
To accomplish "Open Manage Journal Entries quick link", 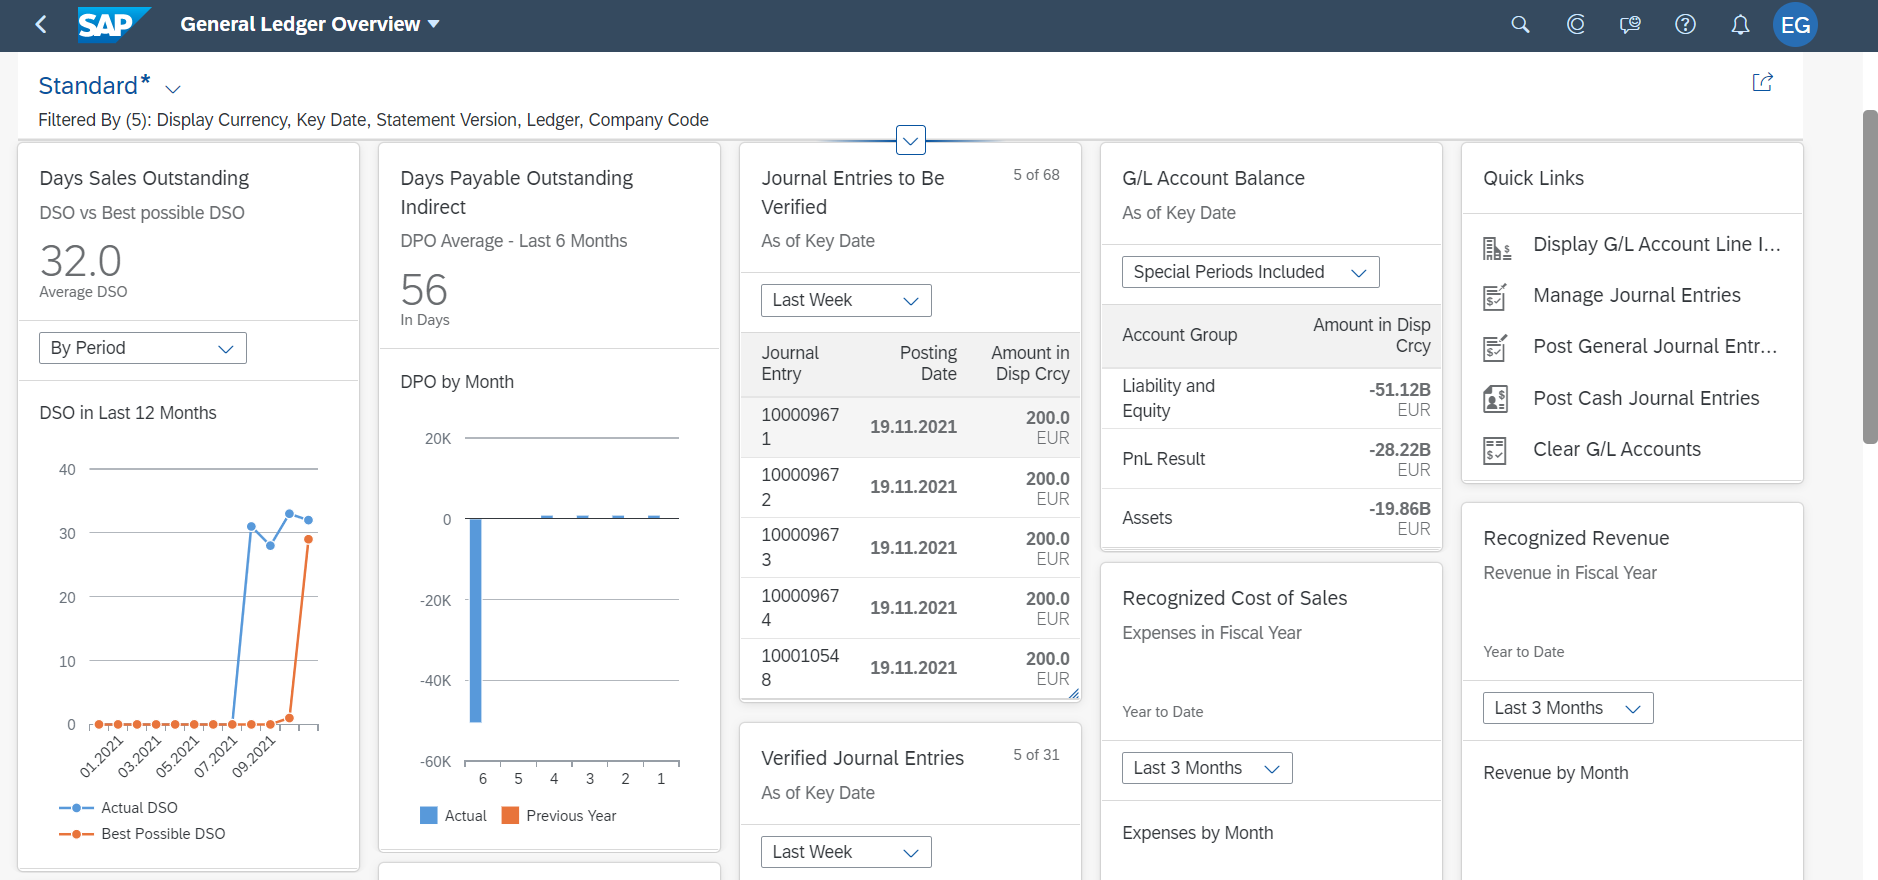I will 1637,295.
